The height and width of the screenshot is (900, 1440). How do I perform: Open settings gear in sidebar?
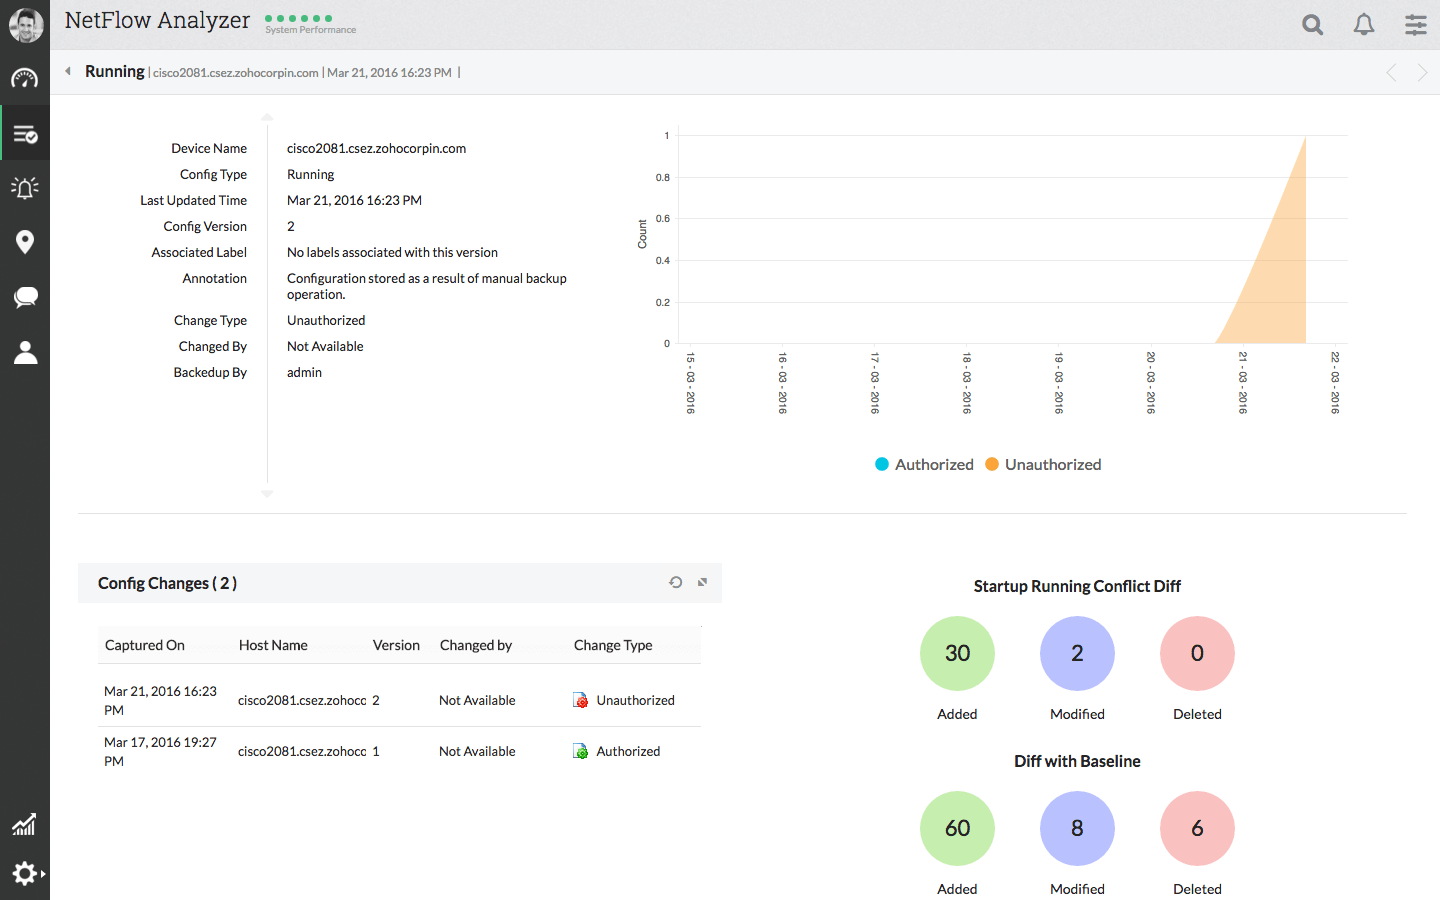pos(25,873)
